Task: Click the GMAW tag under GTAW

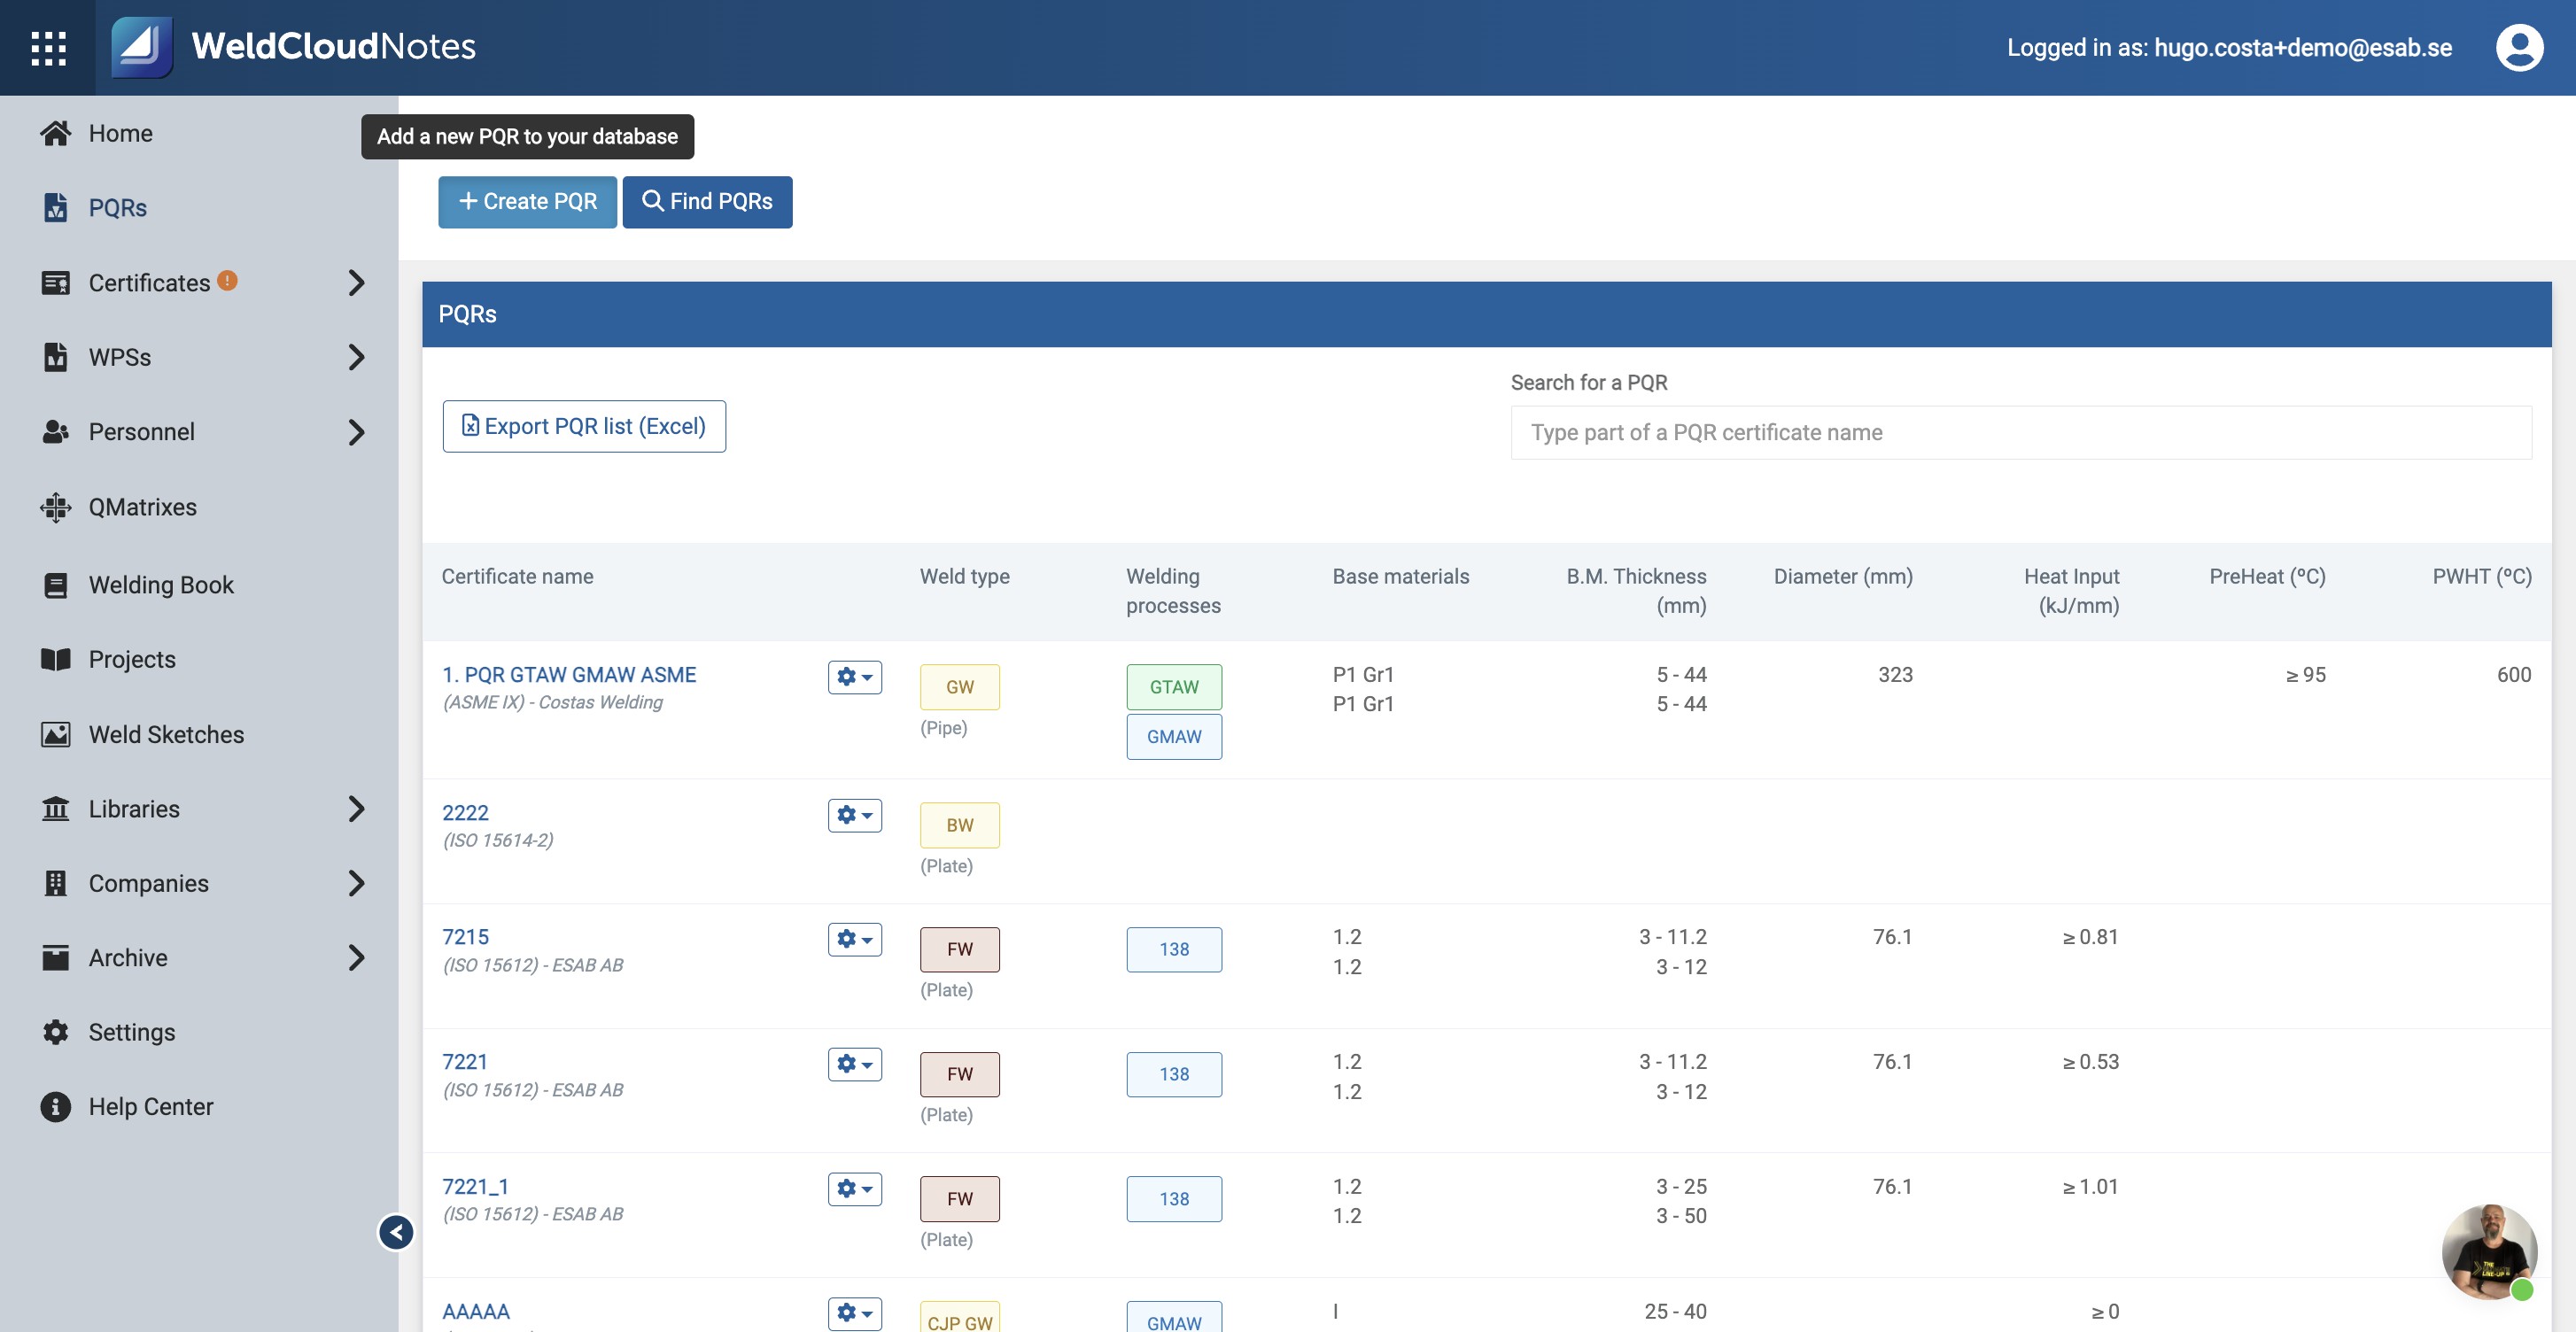Action: point(1173,737)
